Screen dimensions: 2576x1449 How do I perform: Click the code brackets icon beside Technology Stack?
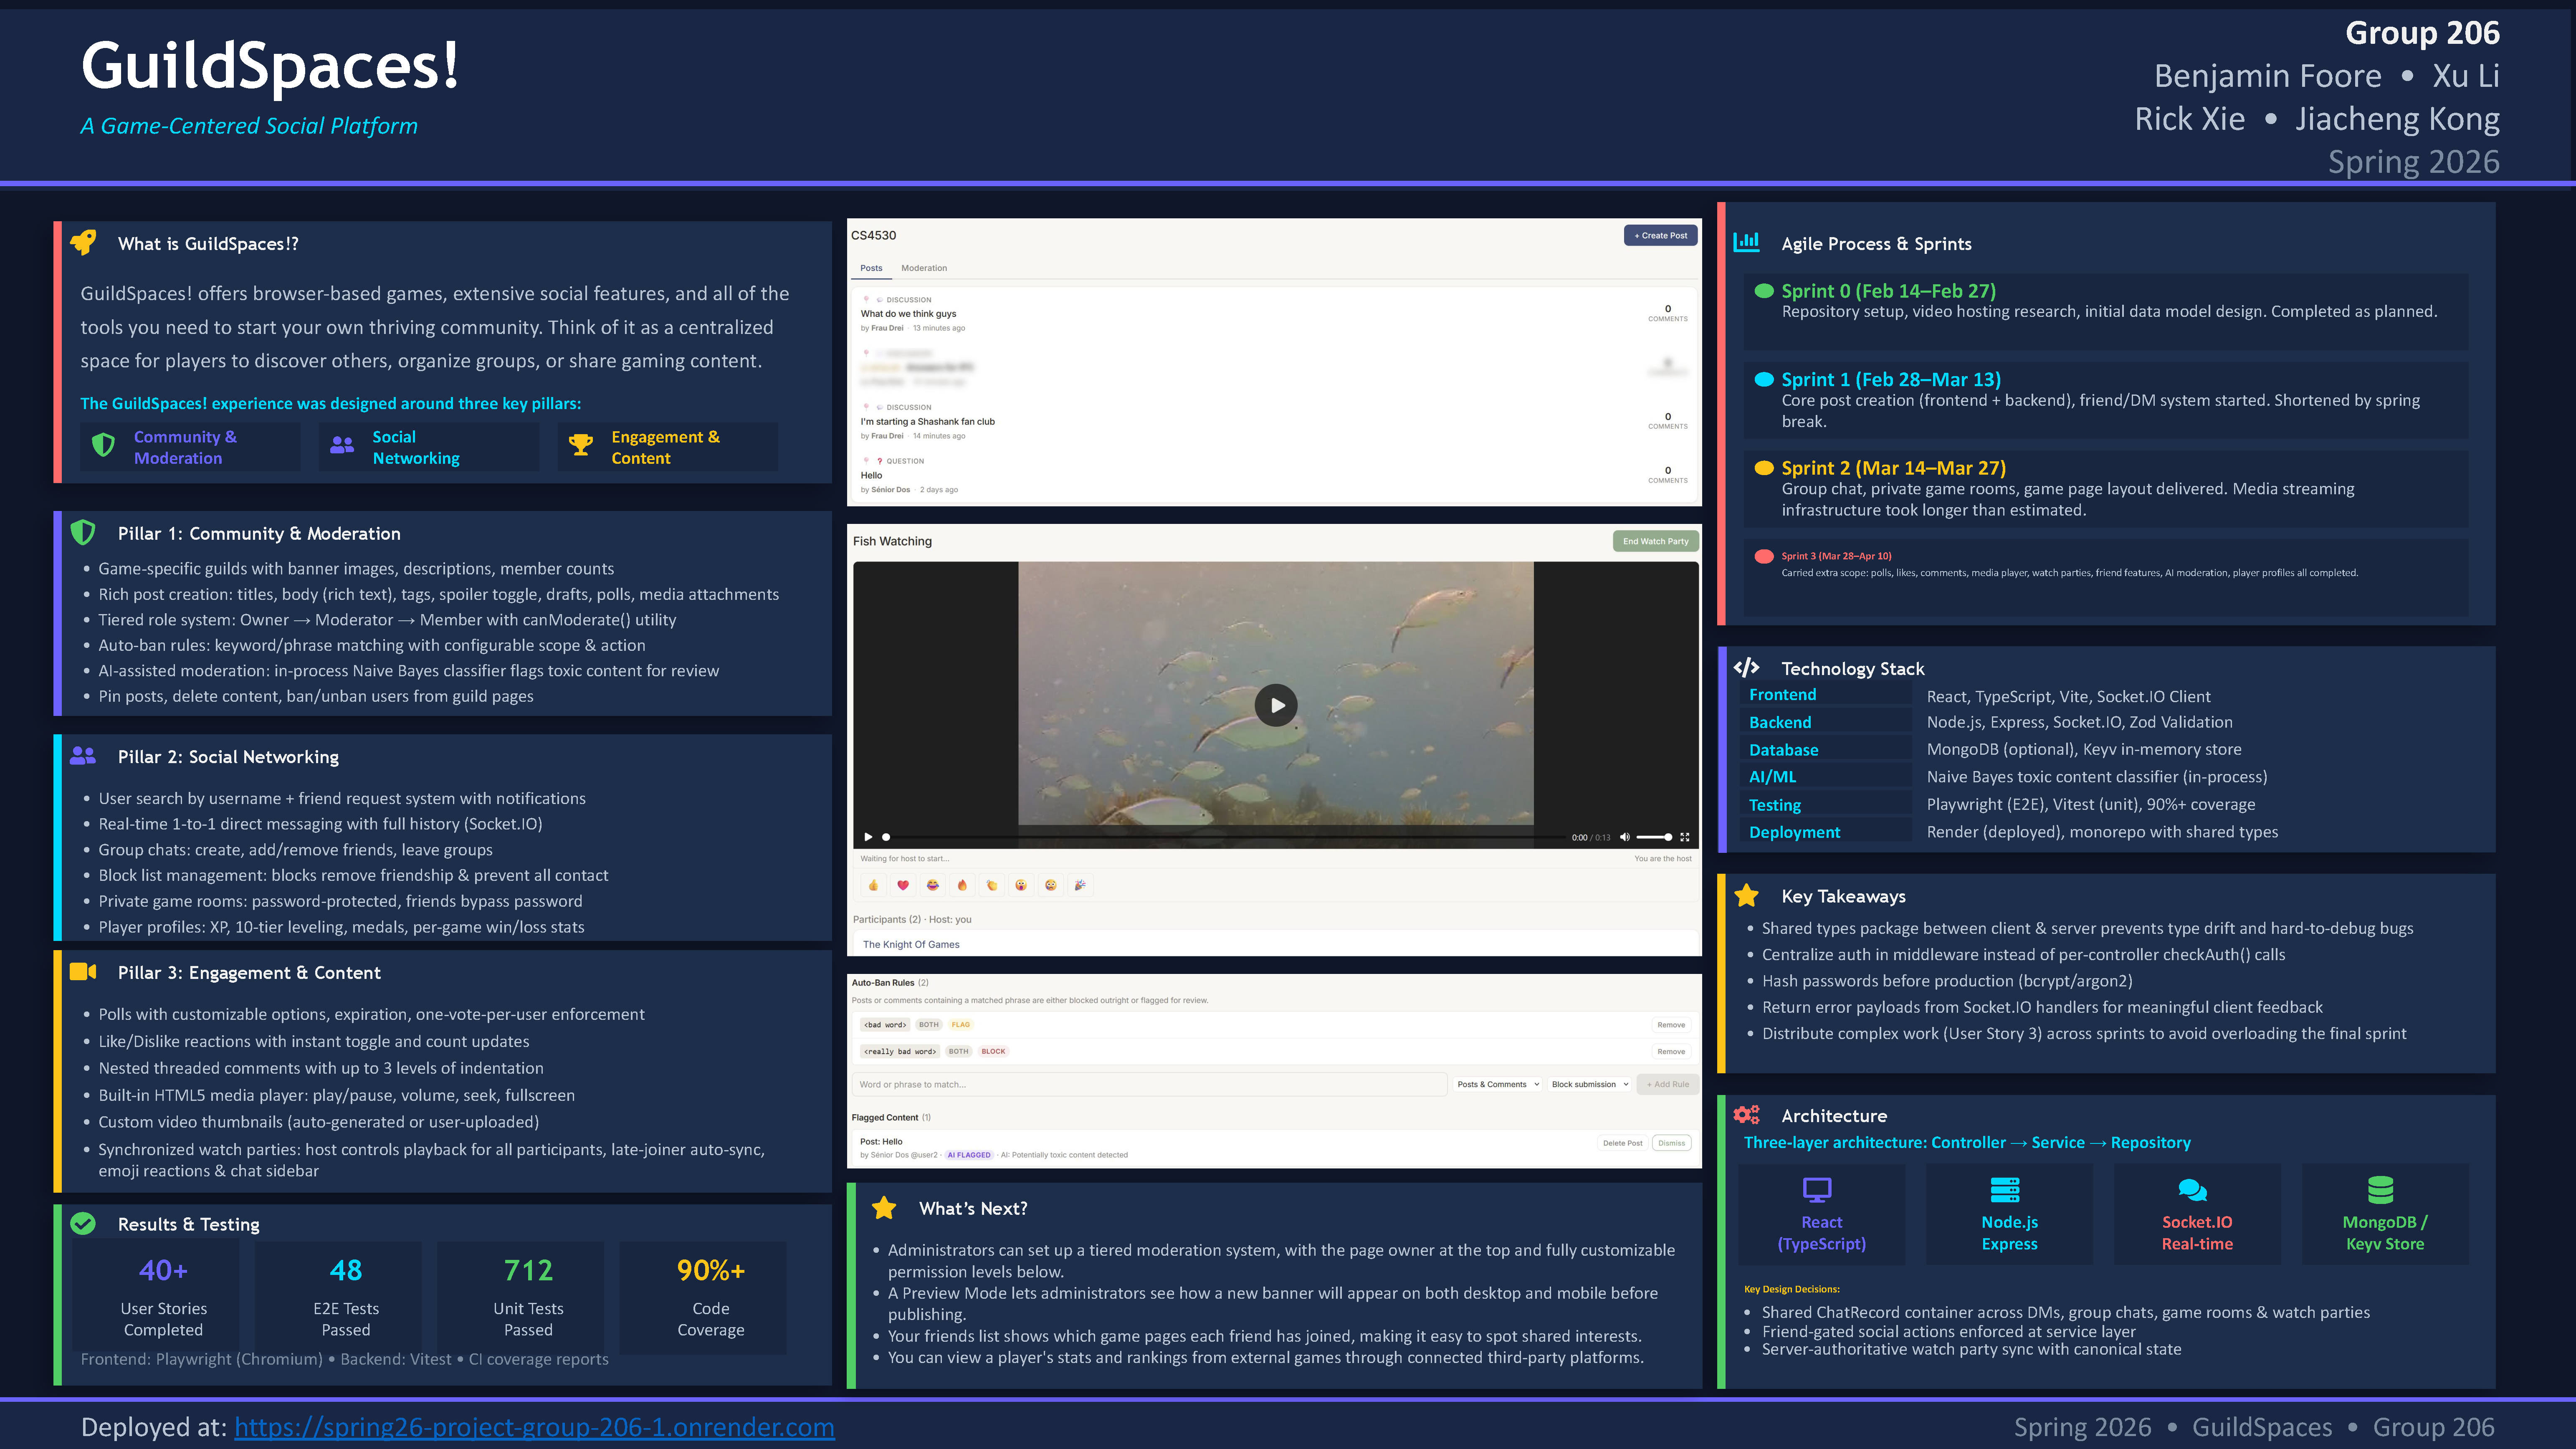pyautogui.click(x=1746, y=667)
